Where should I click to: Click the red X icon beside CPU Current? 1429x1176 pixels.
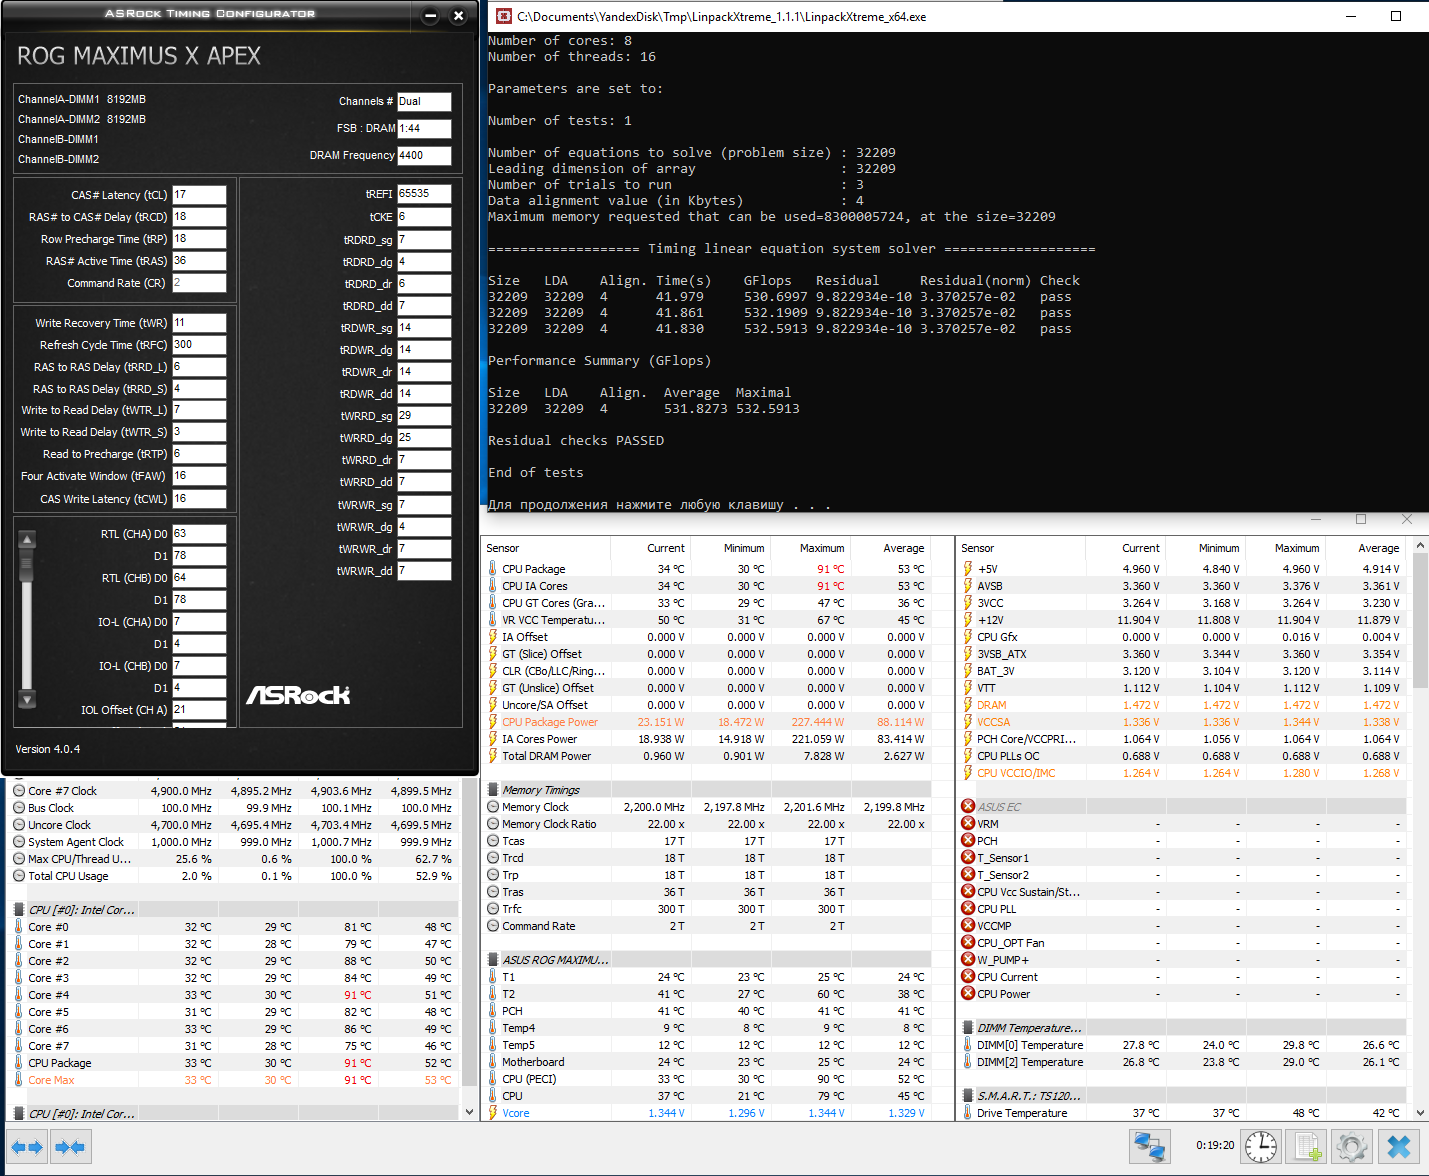968,977
